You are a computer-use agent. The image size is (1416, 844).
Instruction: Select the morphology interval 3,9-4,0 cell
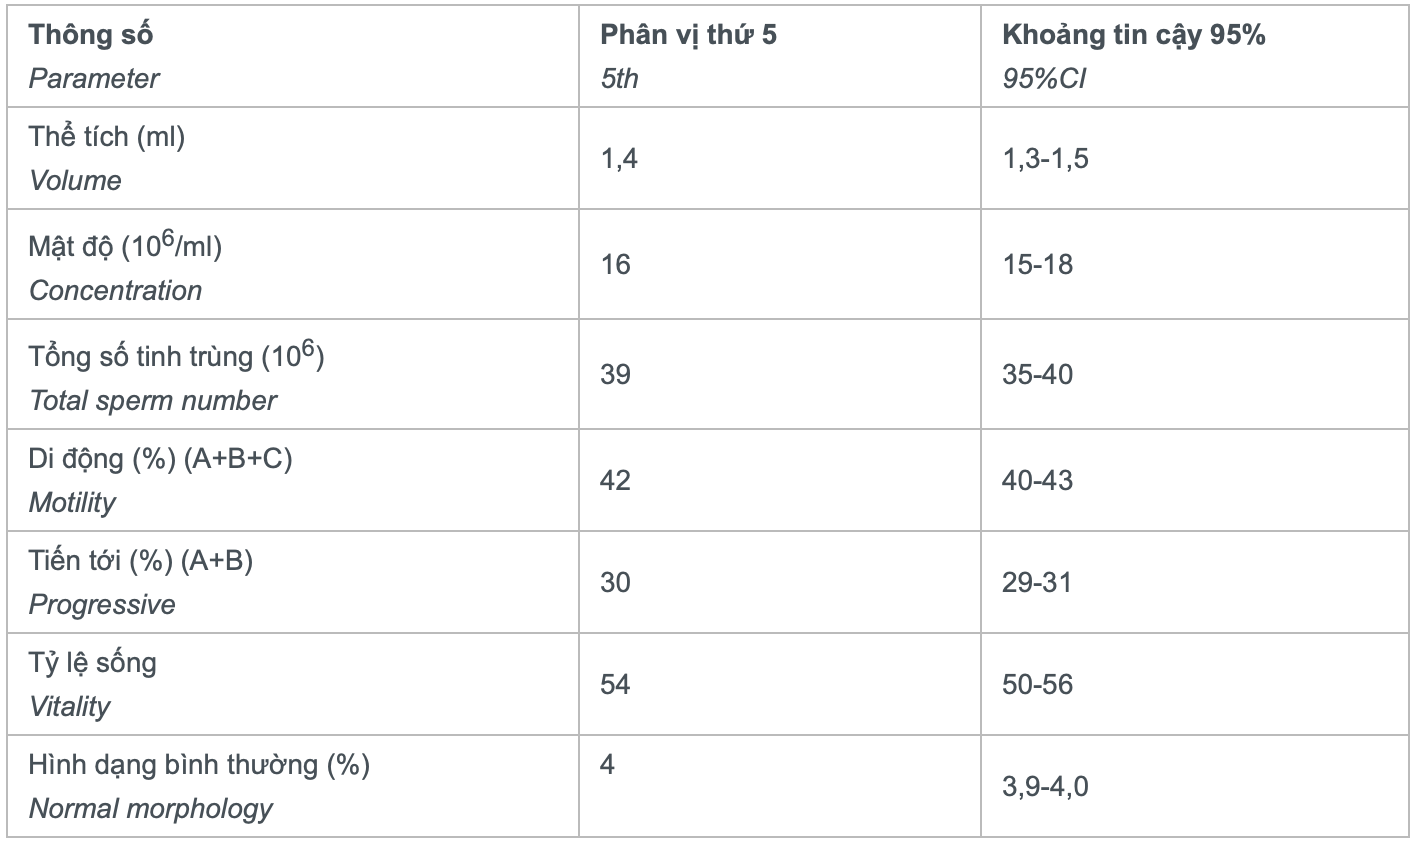pos(1045,787)
